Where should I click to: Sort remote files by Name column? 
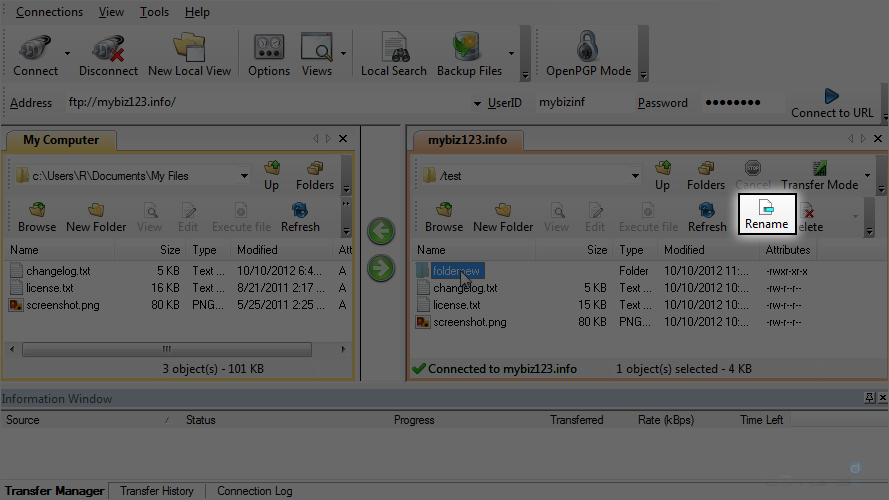tap(431, 250)
